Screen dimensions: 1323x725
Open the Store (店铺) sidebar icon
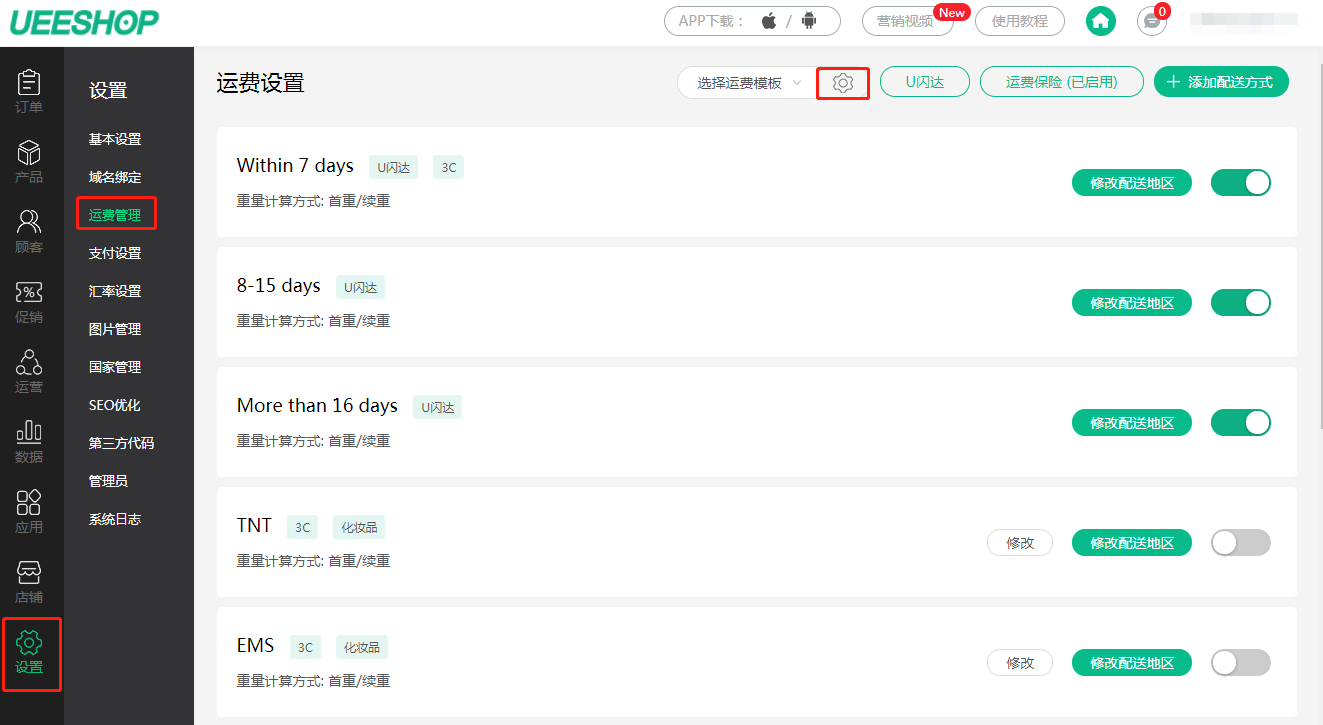coord(30,581)
